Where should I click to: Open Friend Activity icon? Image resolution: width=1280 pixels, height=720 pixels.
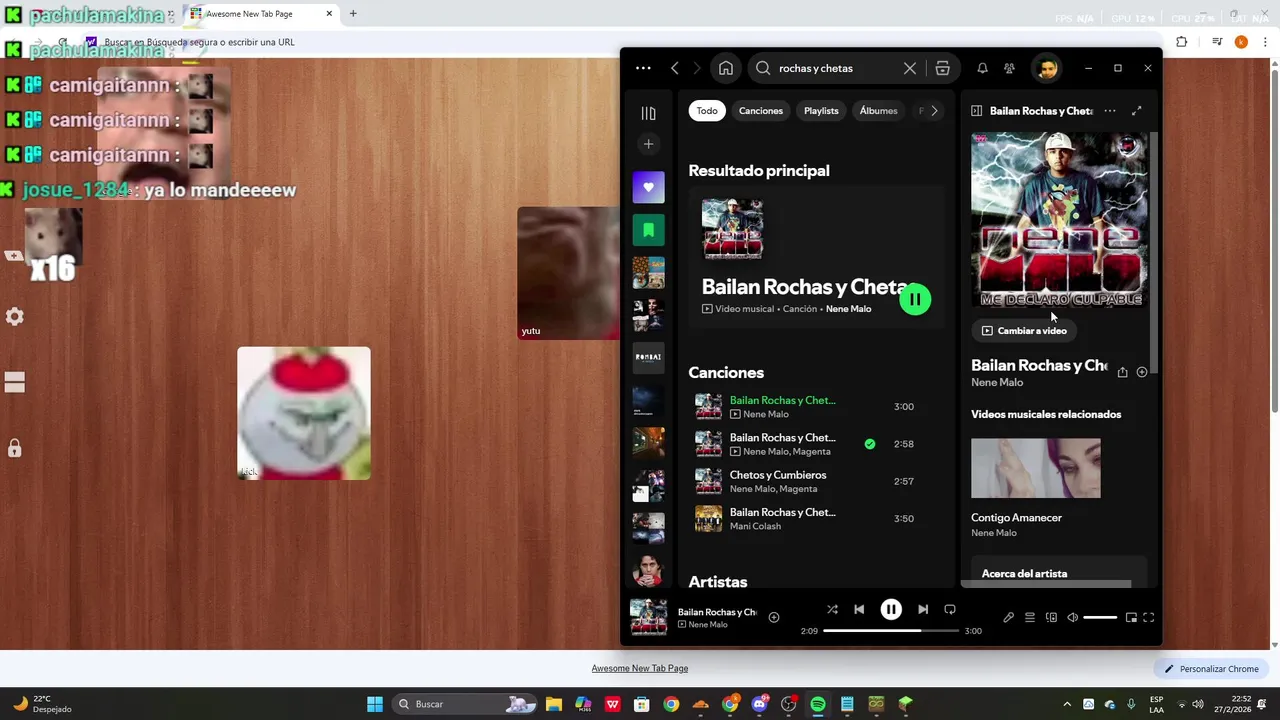click(x=1009, y=68)
